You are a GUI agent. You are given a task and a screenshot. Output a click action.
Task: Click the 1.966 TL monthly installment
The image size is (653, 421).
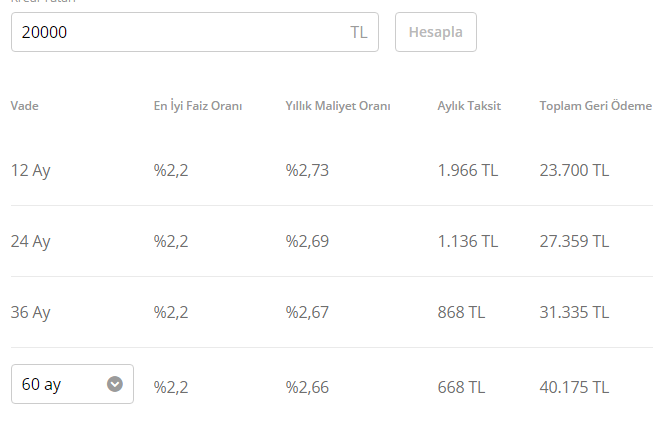[x=468, y=170]
